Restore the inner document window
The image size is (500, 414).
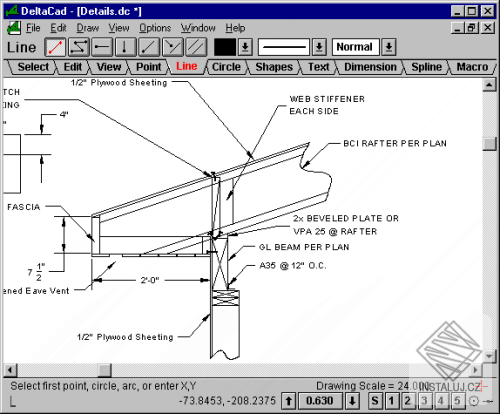tap(472, 28)
